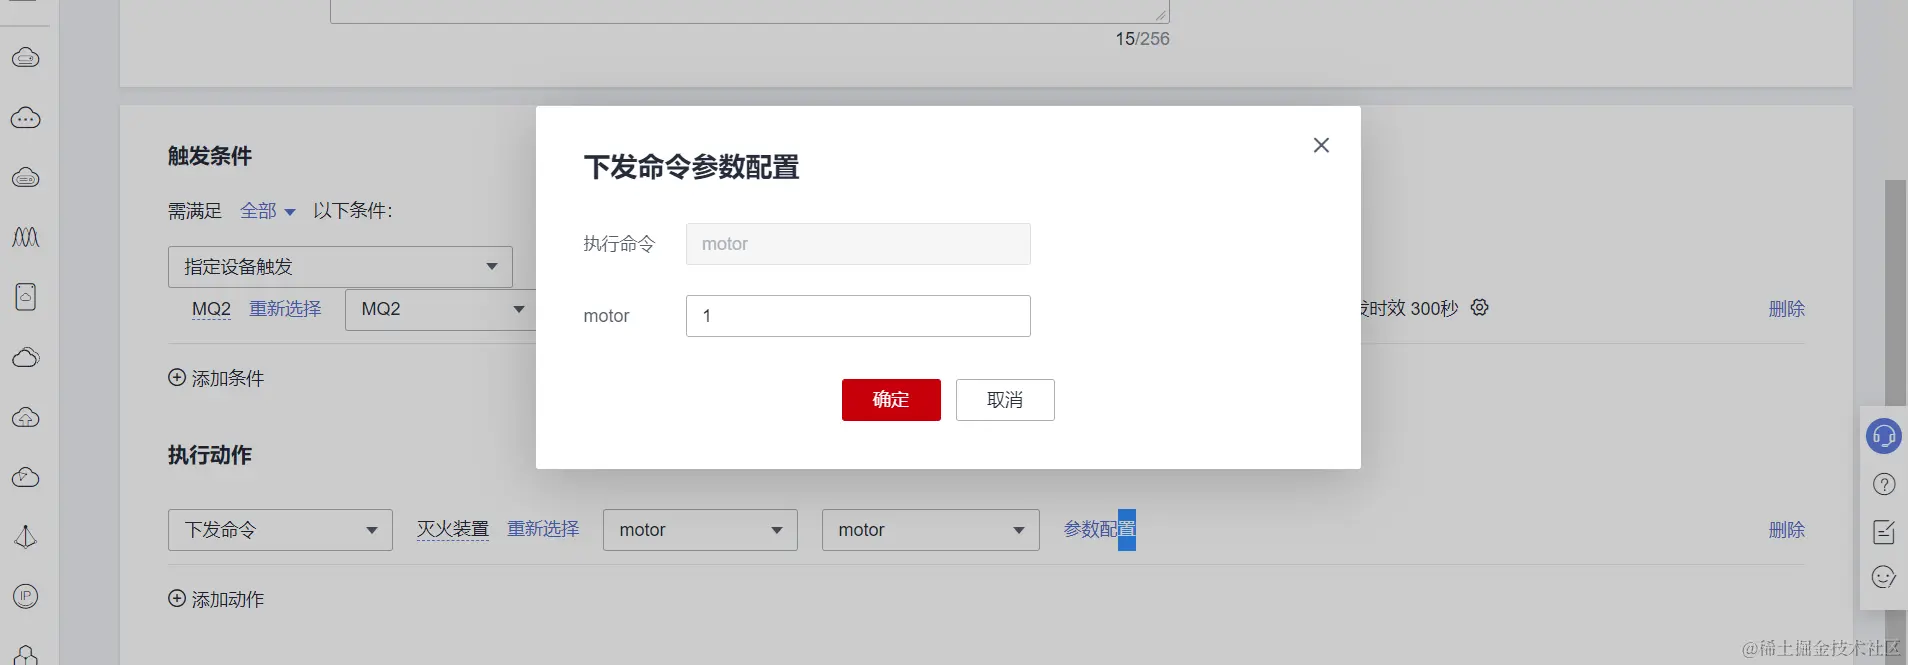Open the notepad feedback icon
The height and width of the screenshot is (665, 1908).
pos(1884,531)
